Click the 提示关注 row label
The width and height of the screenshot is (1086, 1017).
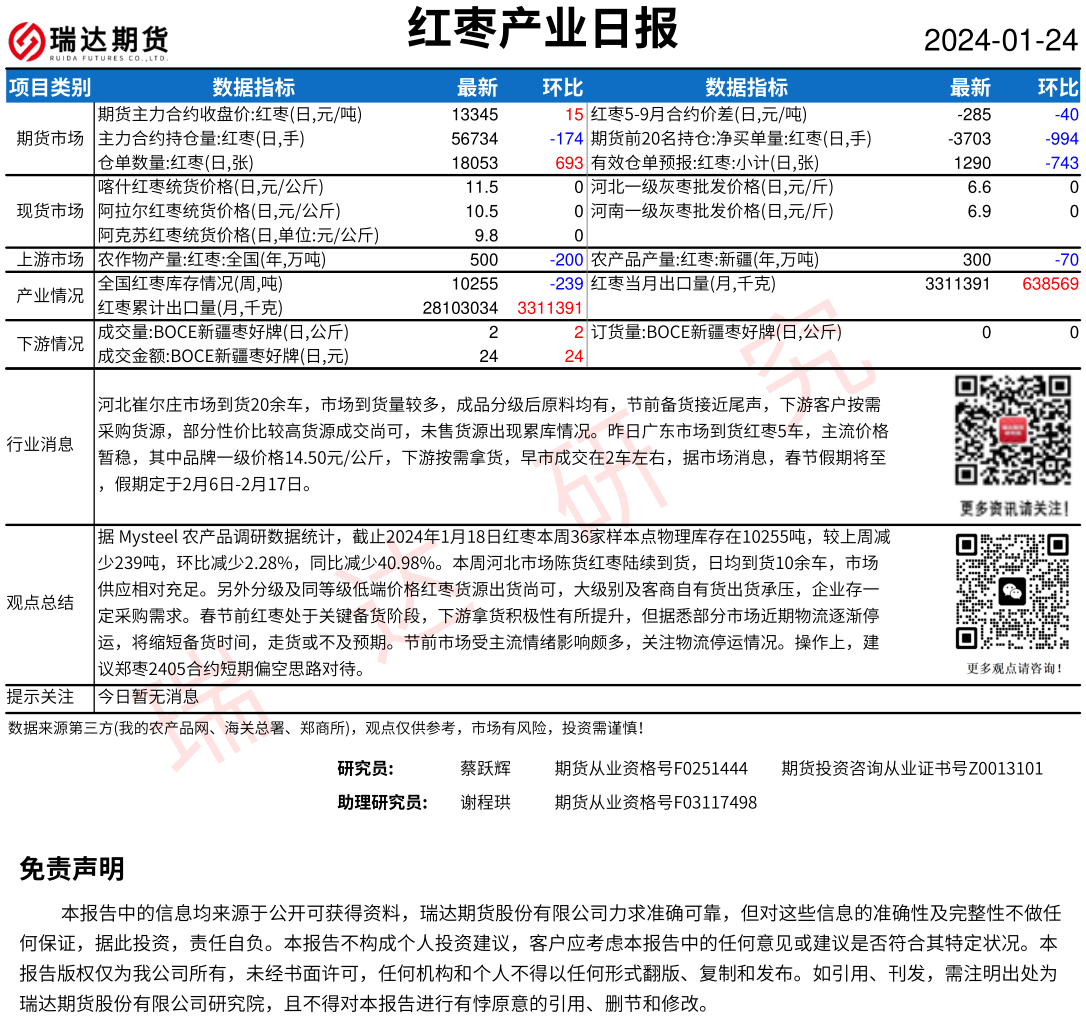(40, 696)
